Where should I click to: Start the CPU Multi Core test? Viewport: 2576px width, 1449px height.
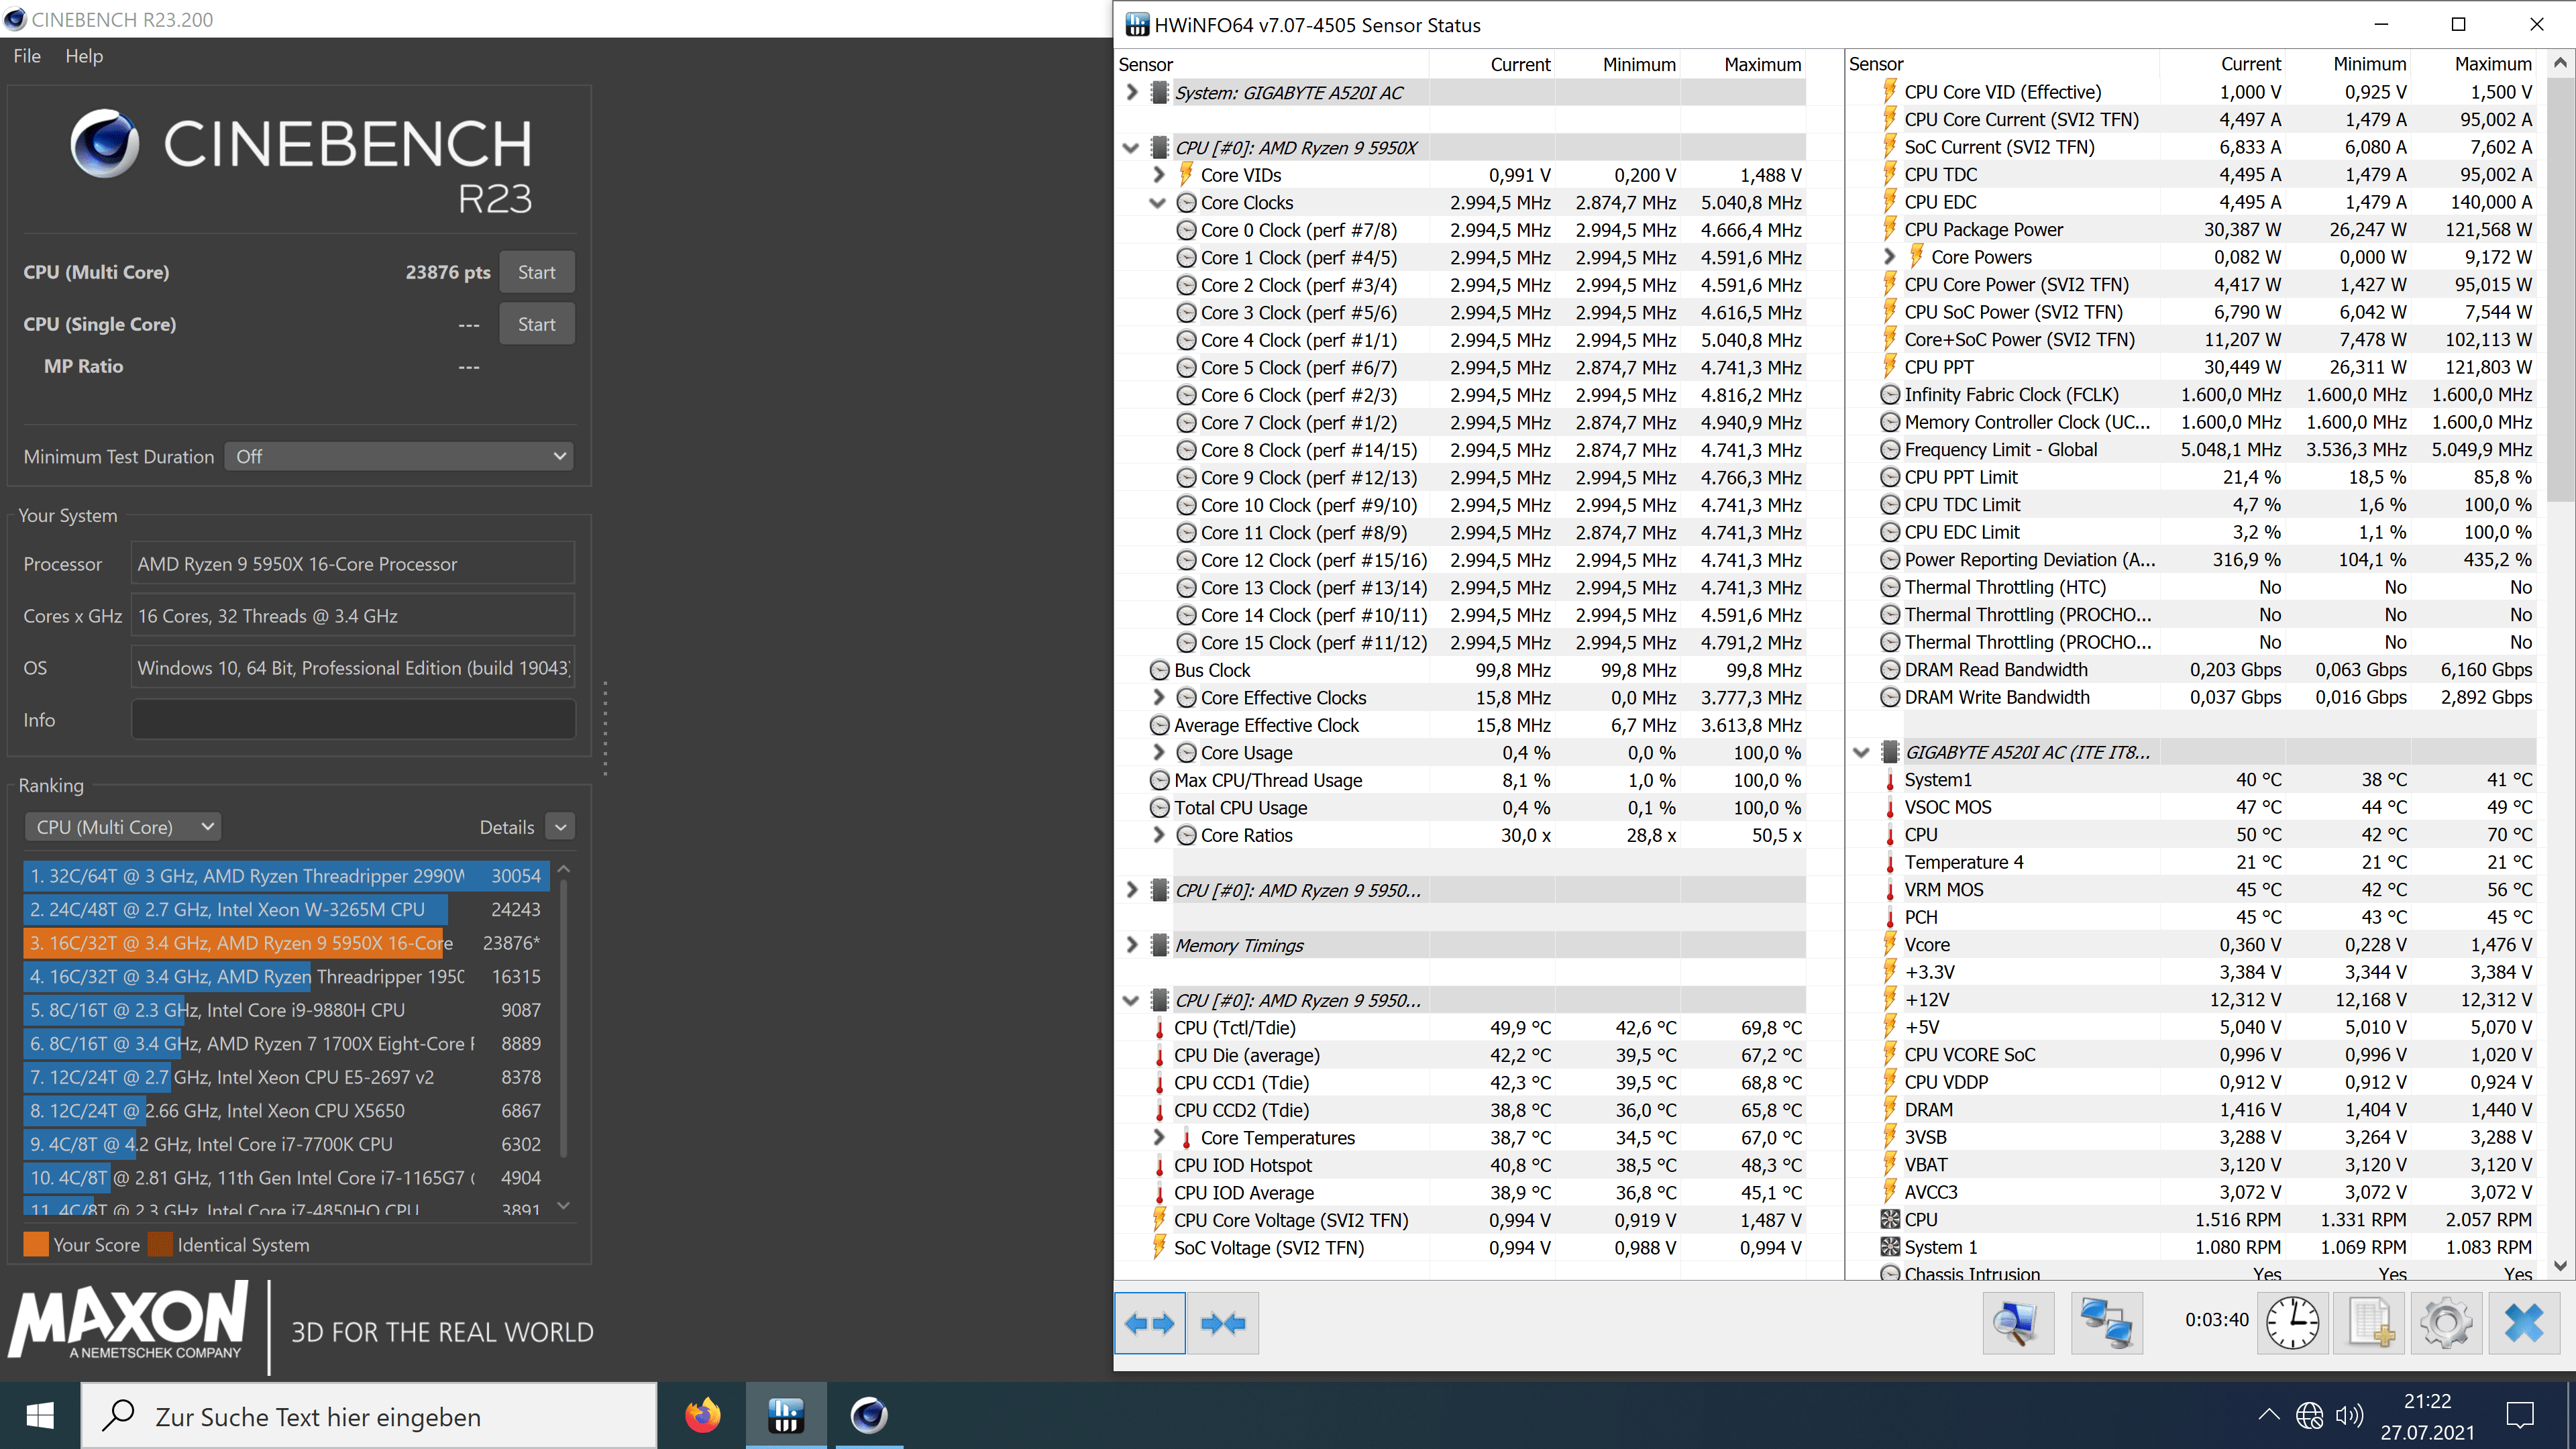point(537,272)
